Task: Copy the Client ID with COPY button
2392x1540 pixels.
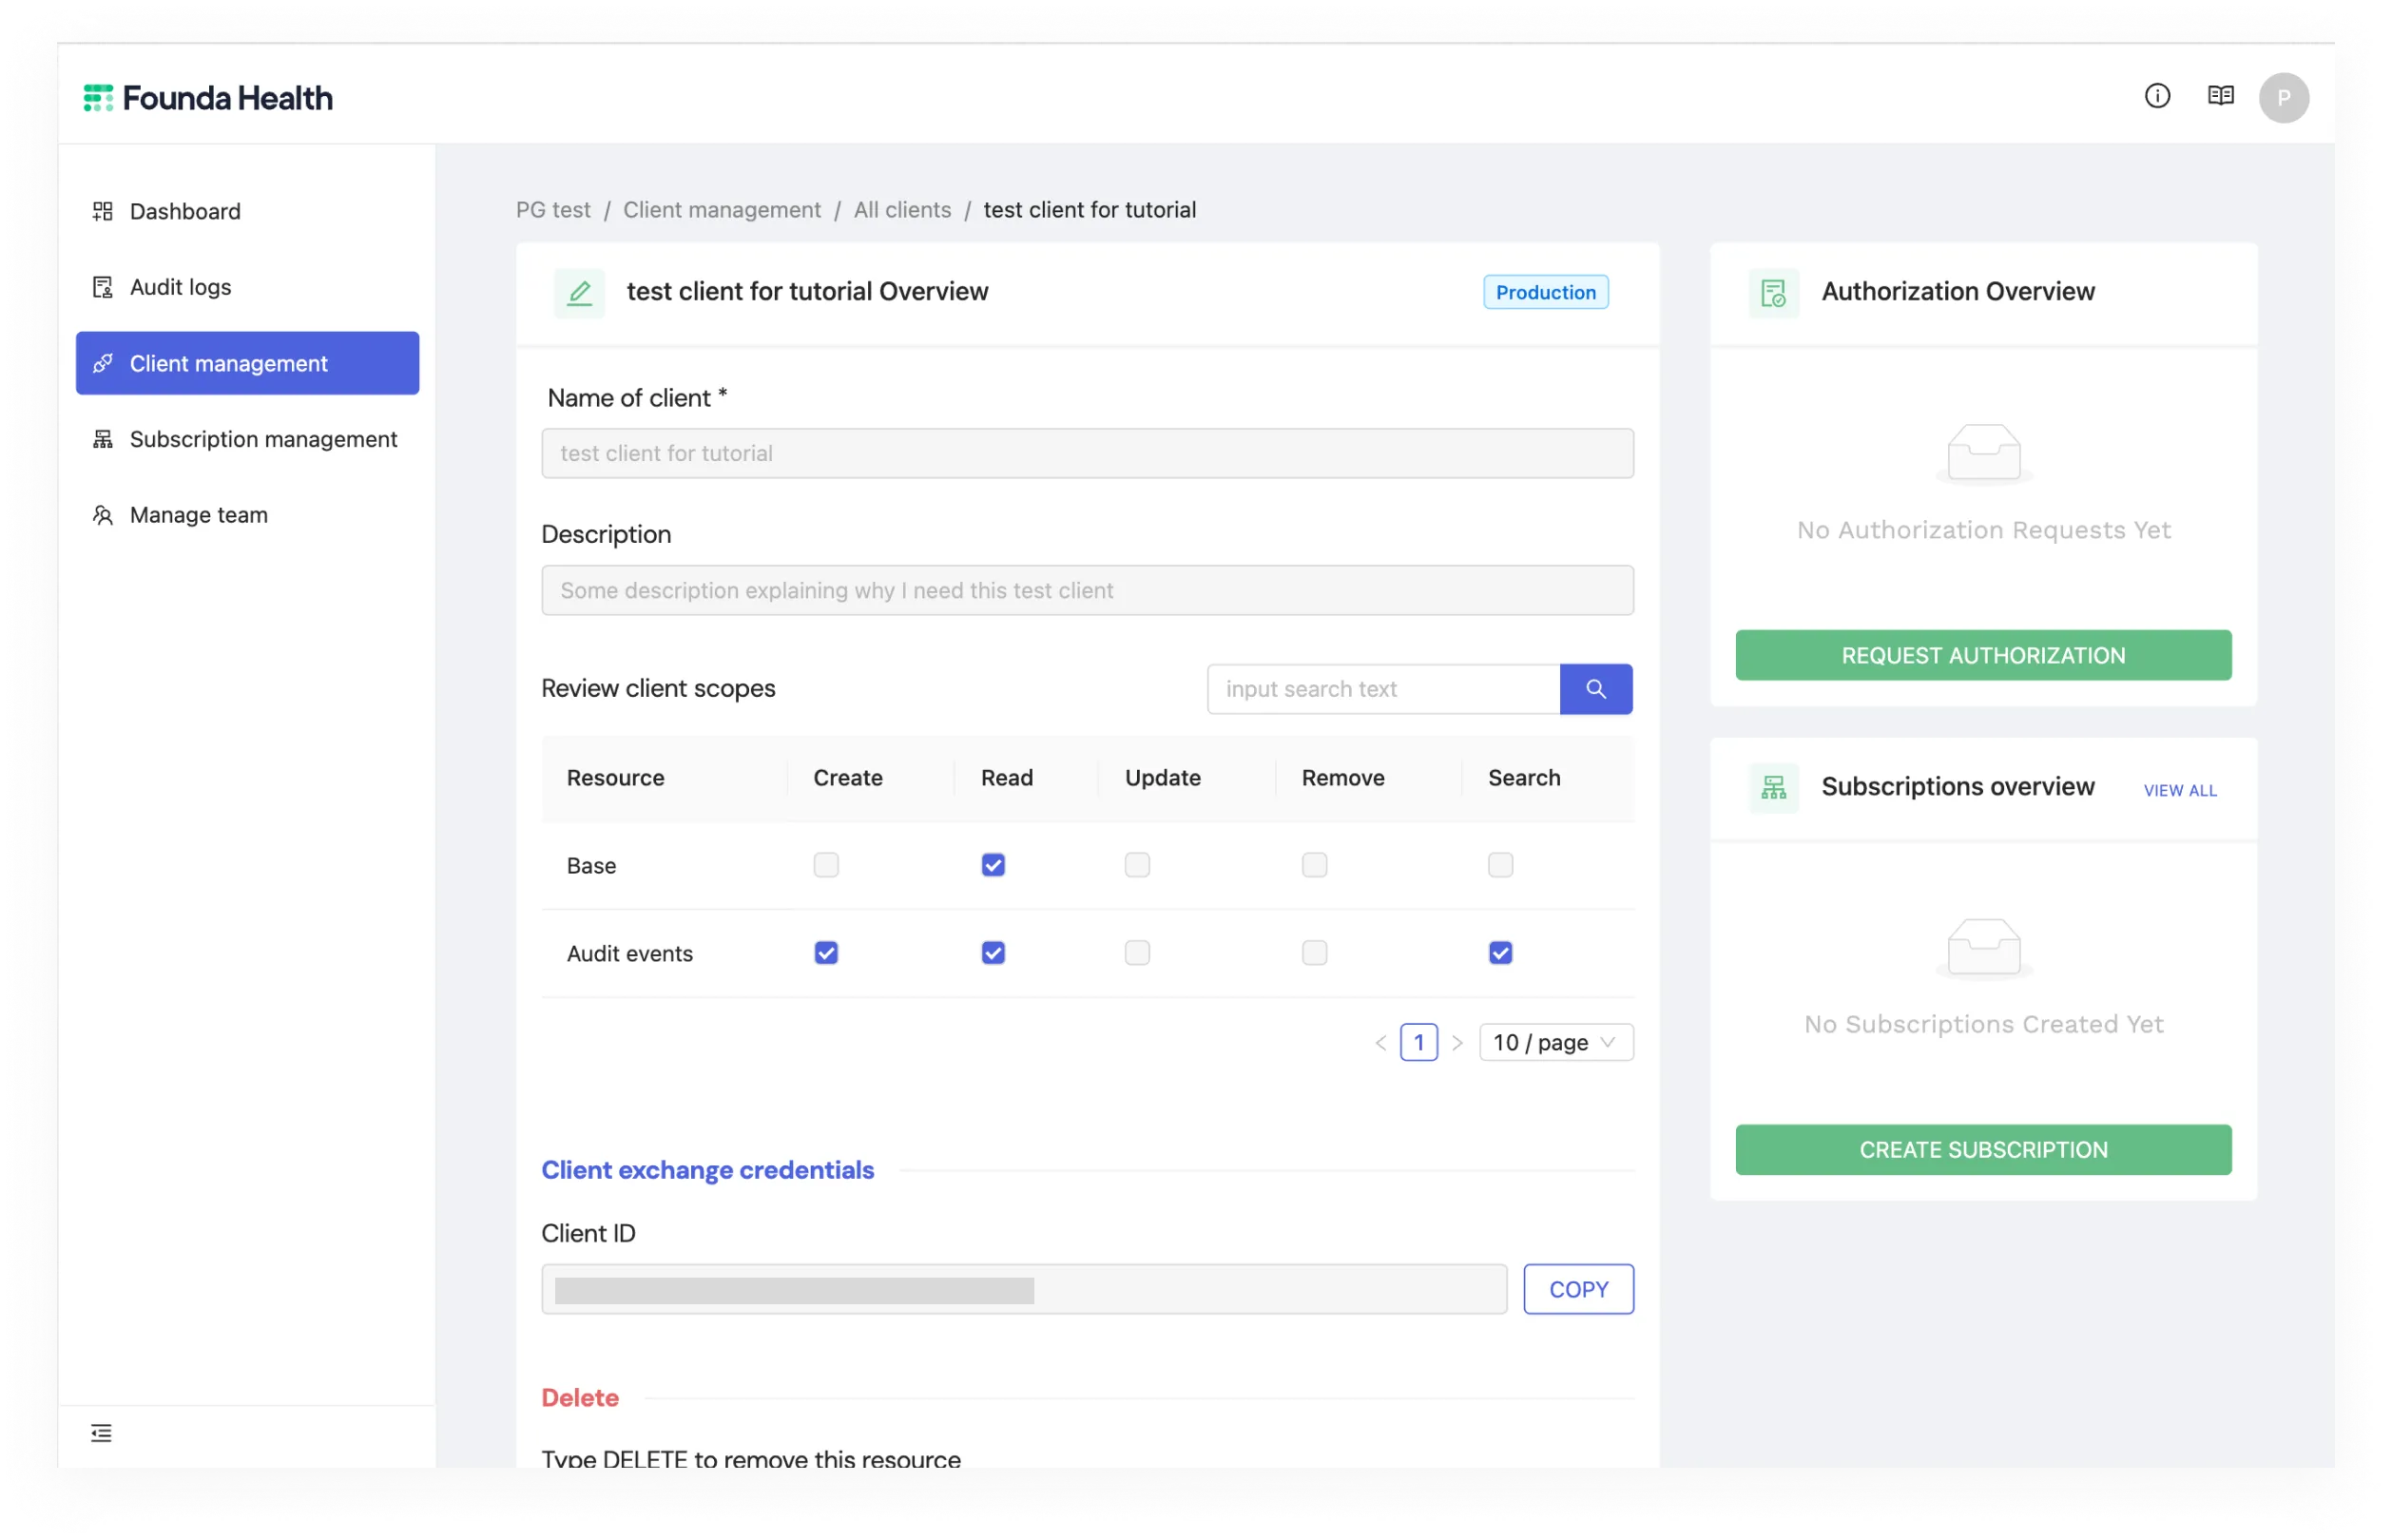Action: click(1578, 1290)
